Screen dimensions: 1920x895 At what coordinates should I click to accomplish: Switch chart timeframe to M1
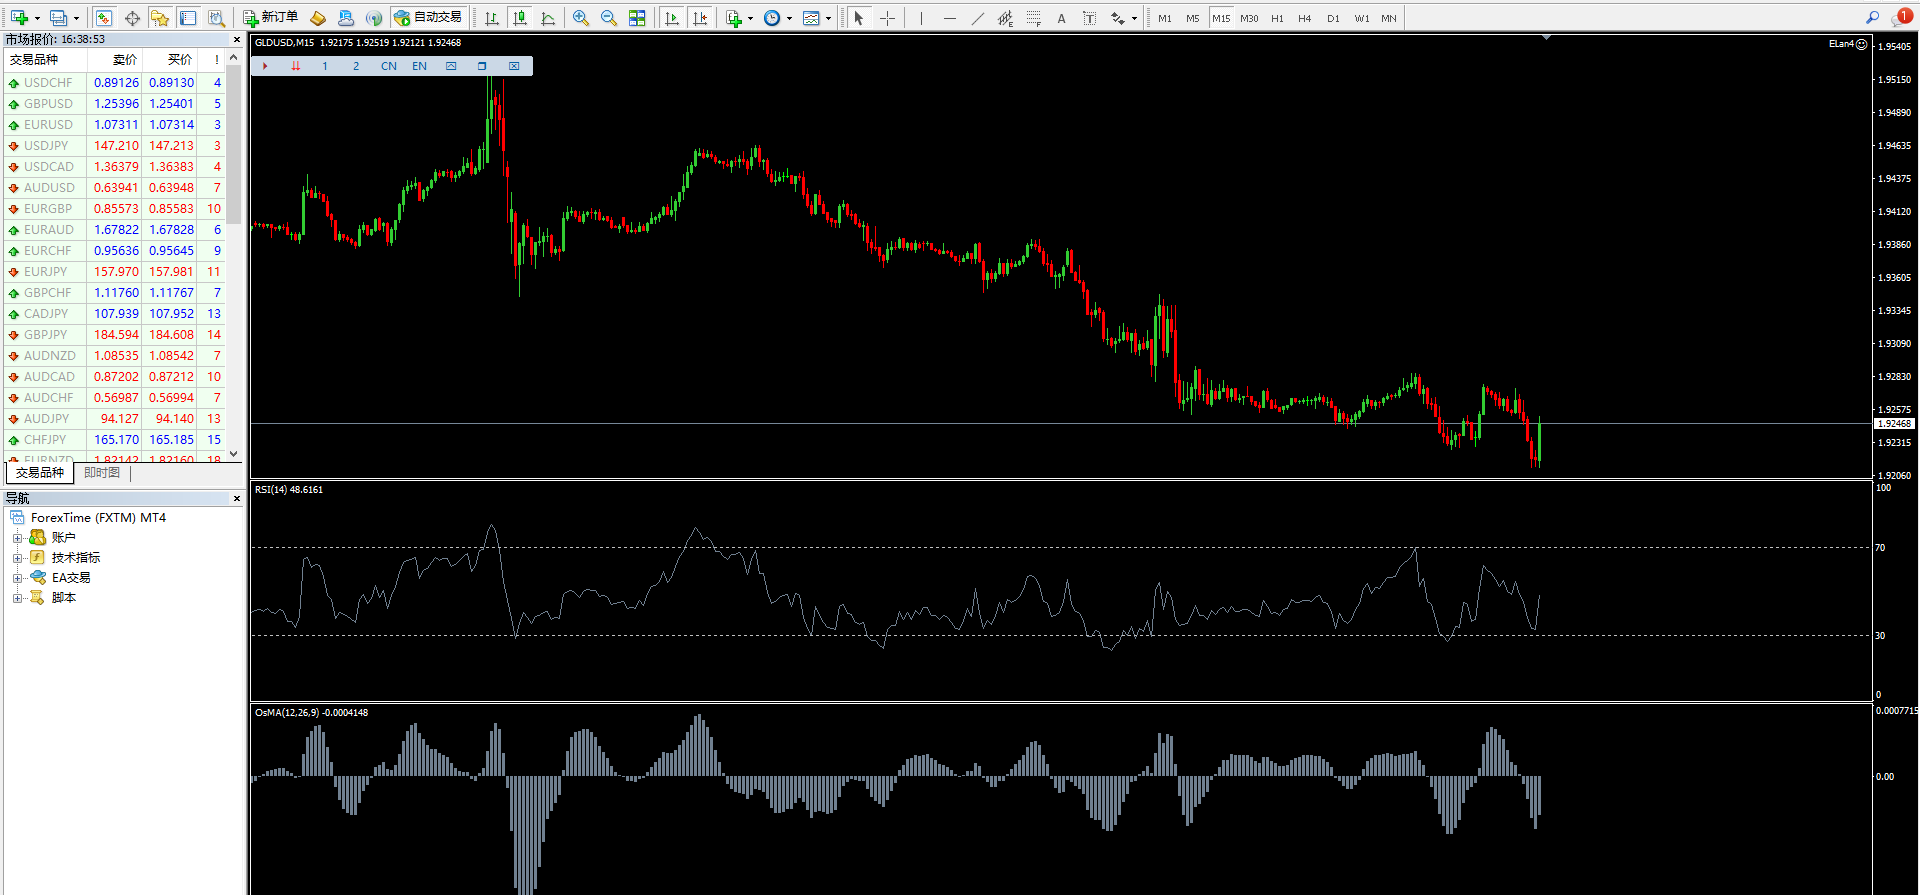point(1165,18)
